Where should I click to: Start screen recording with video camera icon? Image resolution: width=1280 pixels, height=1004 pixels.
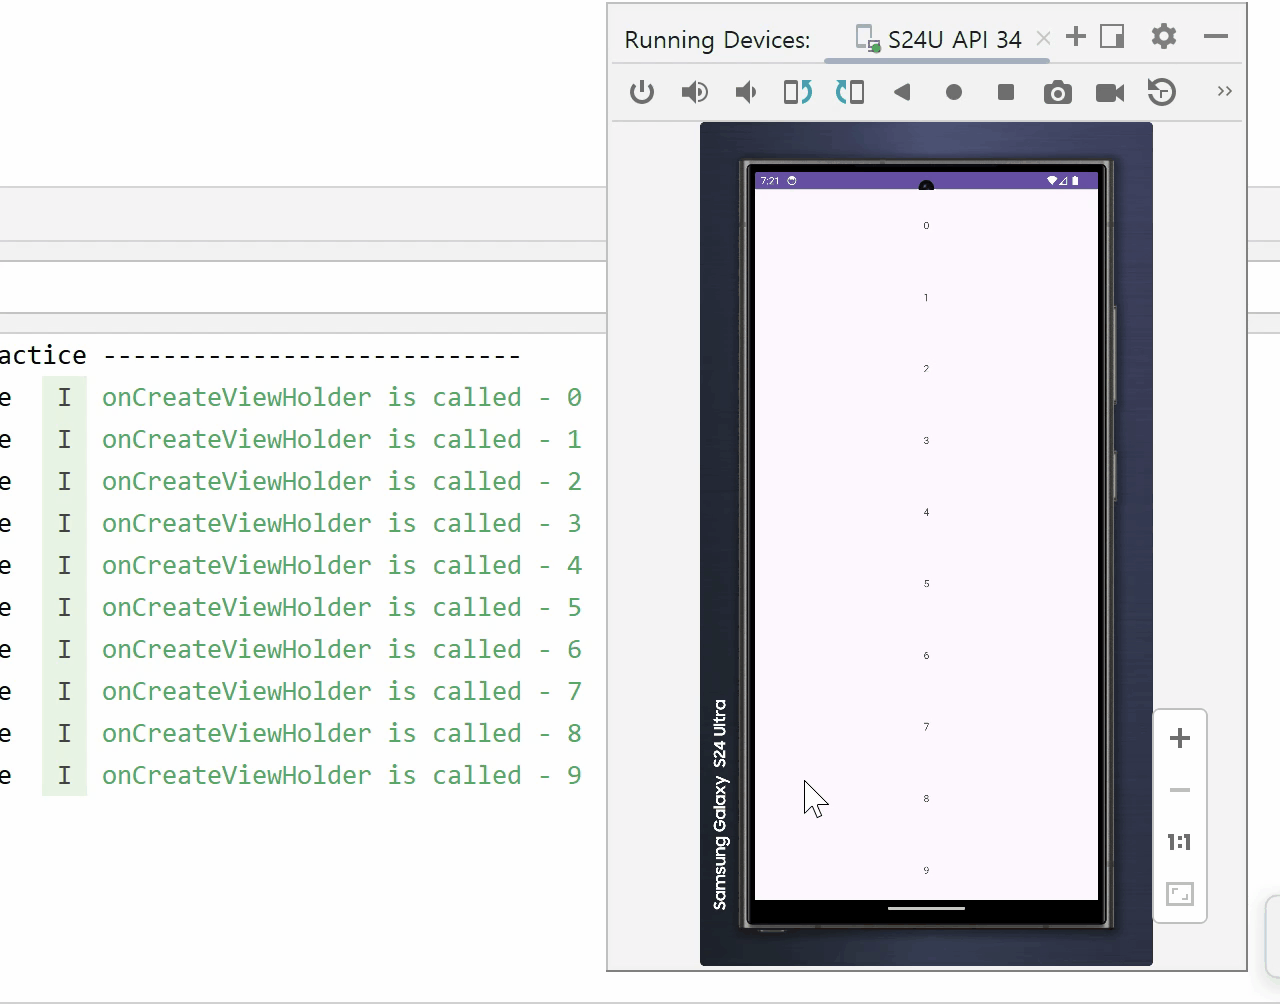click(1110, 93)
